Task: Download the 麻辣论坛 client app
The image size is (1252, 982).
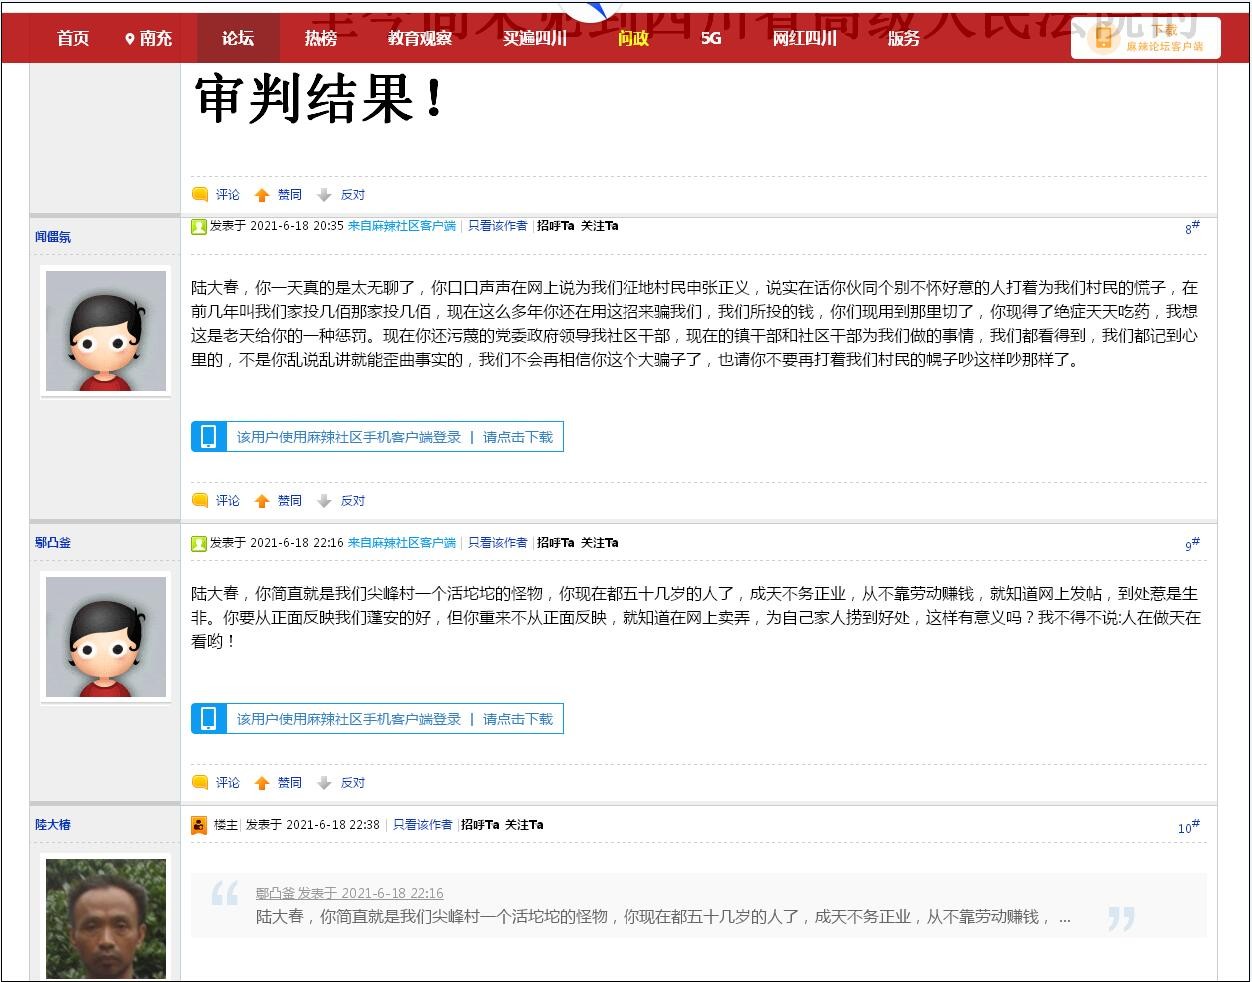Action: [x=1146, y=39]
